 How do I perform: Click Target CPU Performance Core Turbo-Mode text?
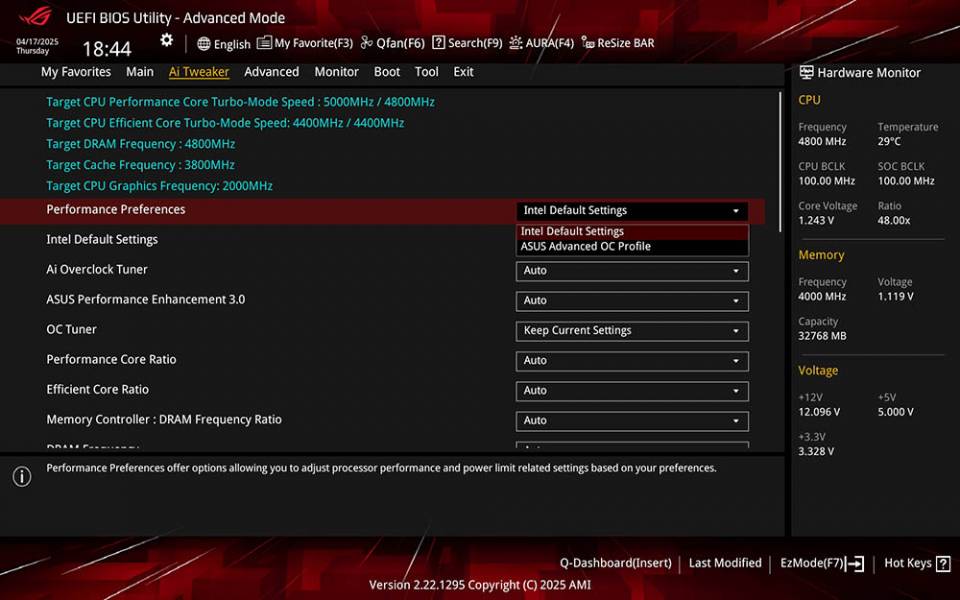(x=240, y=102)
